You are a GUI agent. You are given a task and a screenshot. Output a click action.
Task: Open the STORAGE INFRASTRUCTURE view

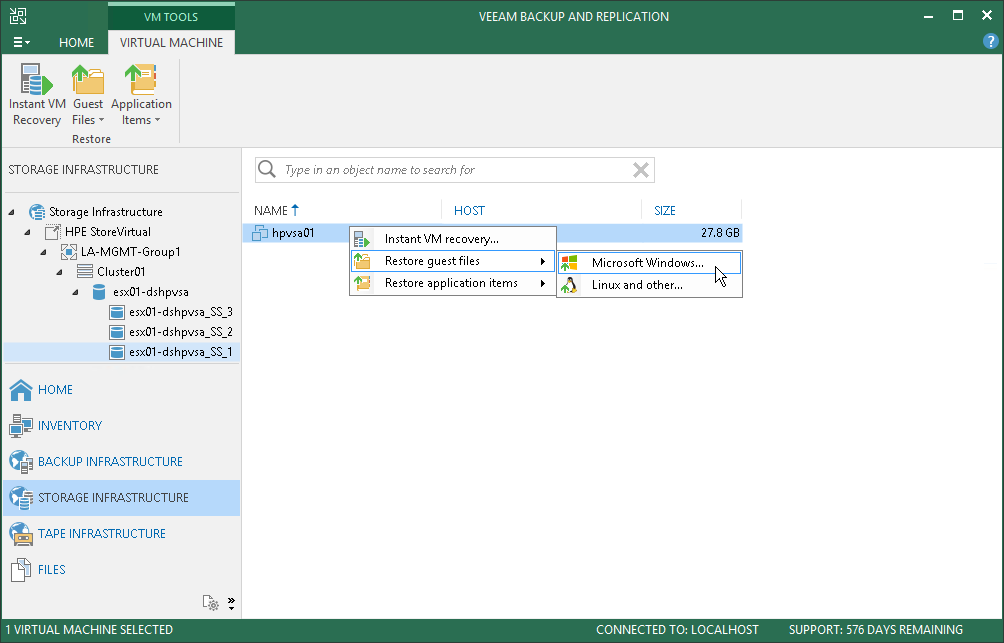(122, 498)
